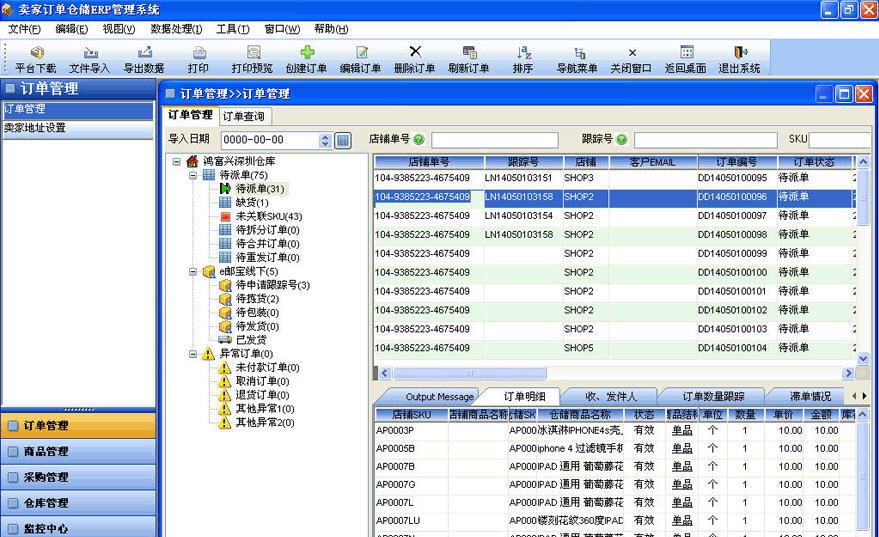
Task: Switch to the 订单查询 tab
Action: (x=244, y=116)
